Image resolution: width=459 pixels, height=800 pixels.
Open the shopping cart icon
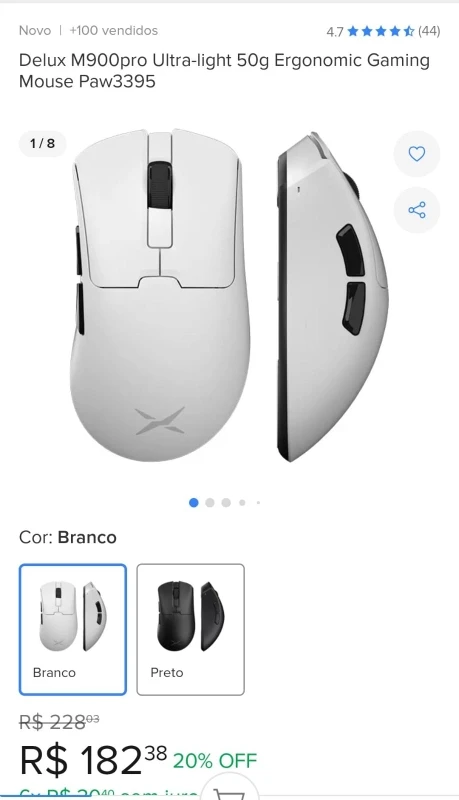pos(229,793)
